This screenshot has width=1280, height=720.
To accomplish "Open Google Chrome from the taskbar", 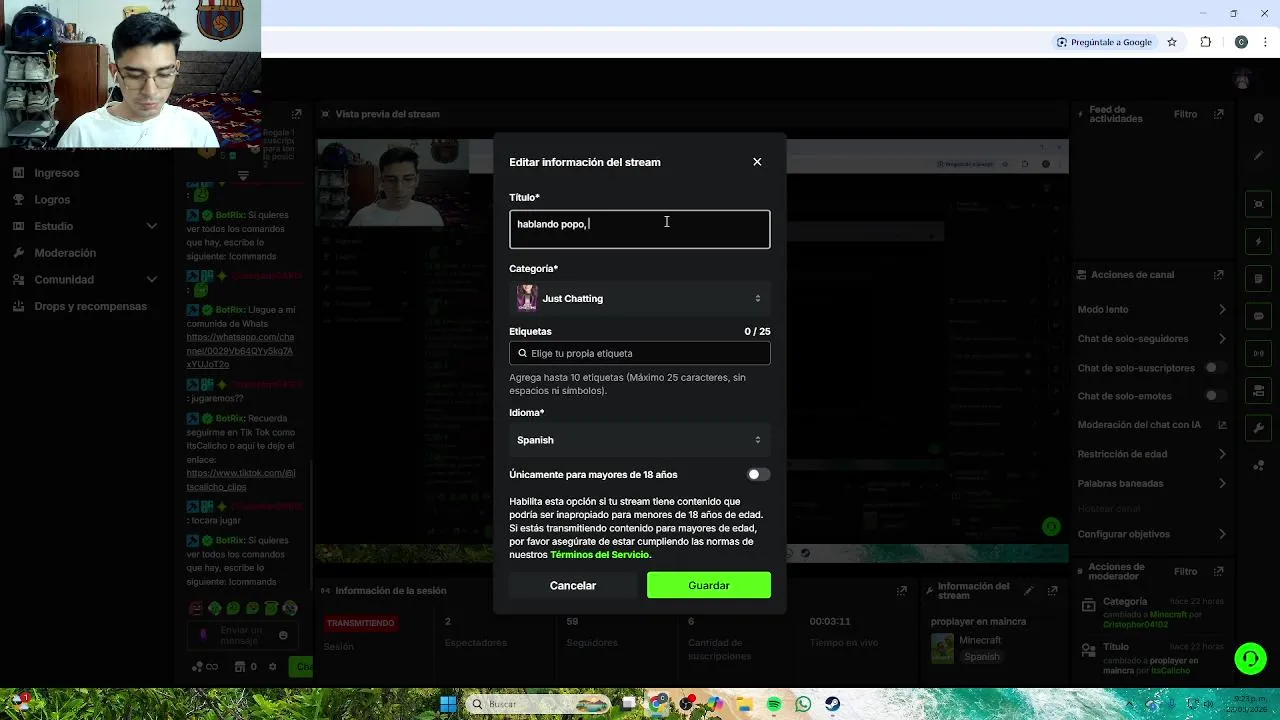I will 657,704.
